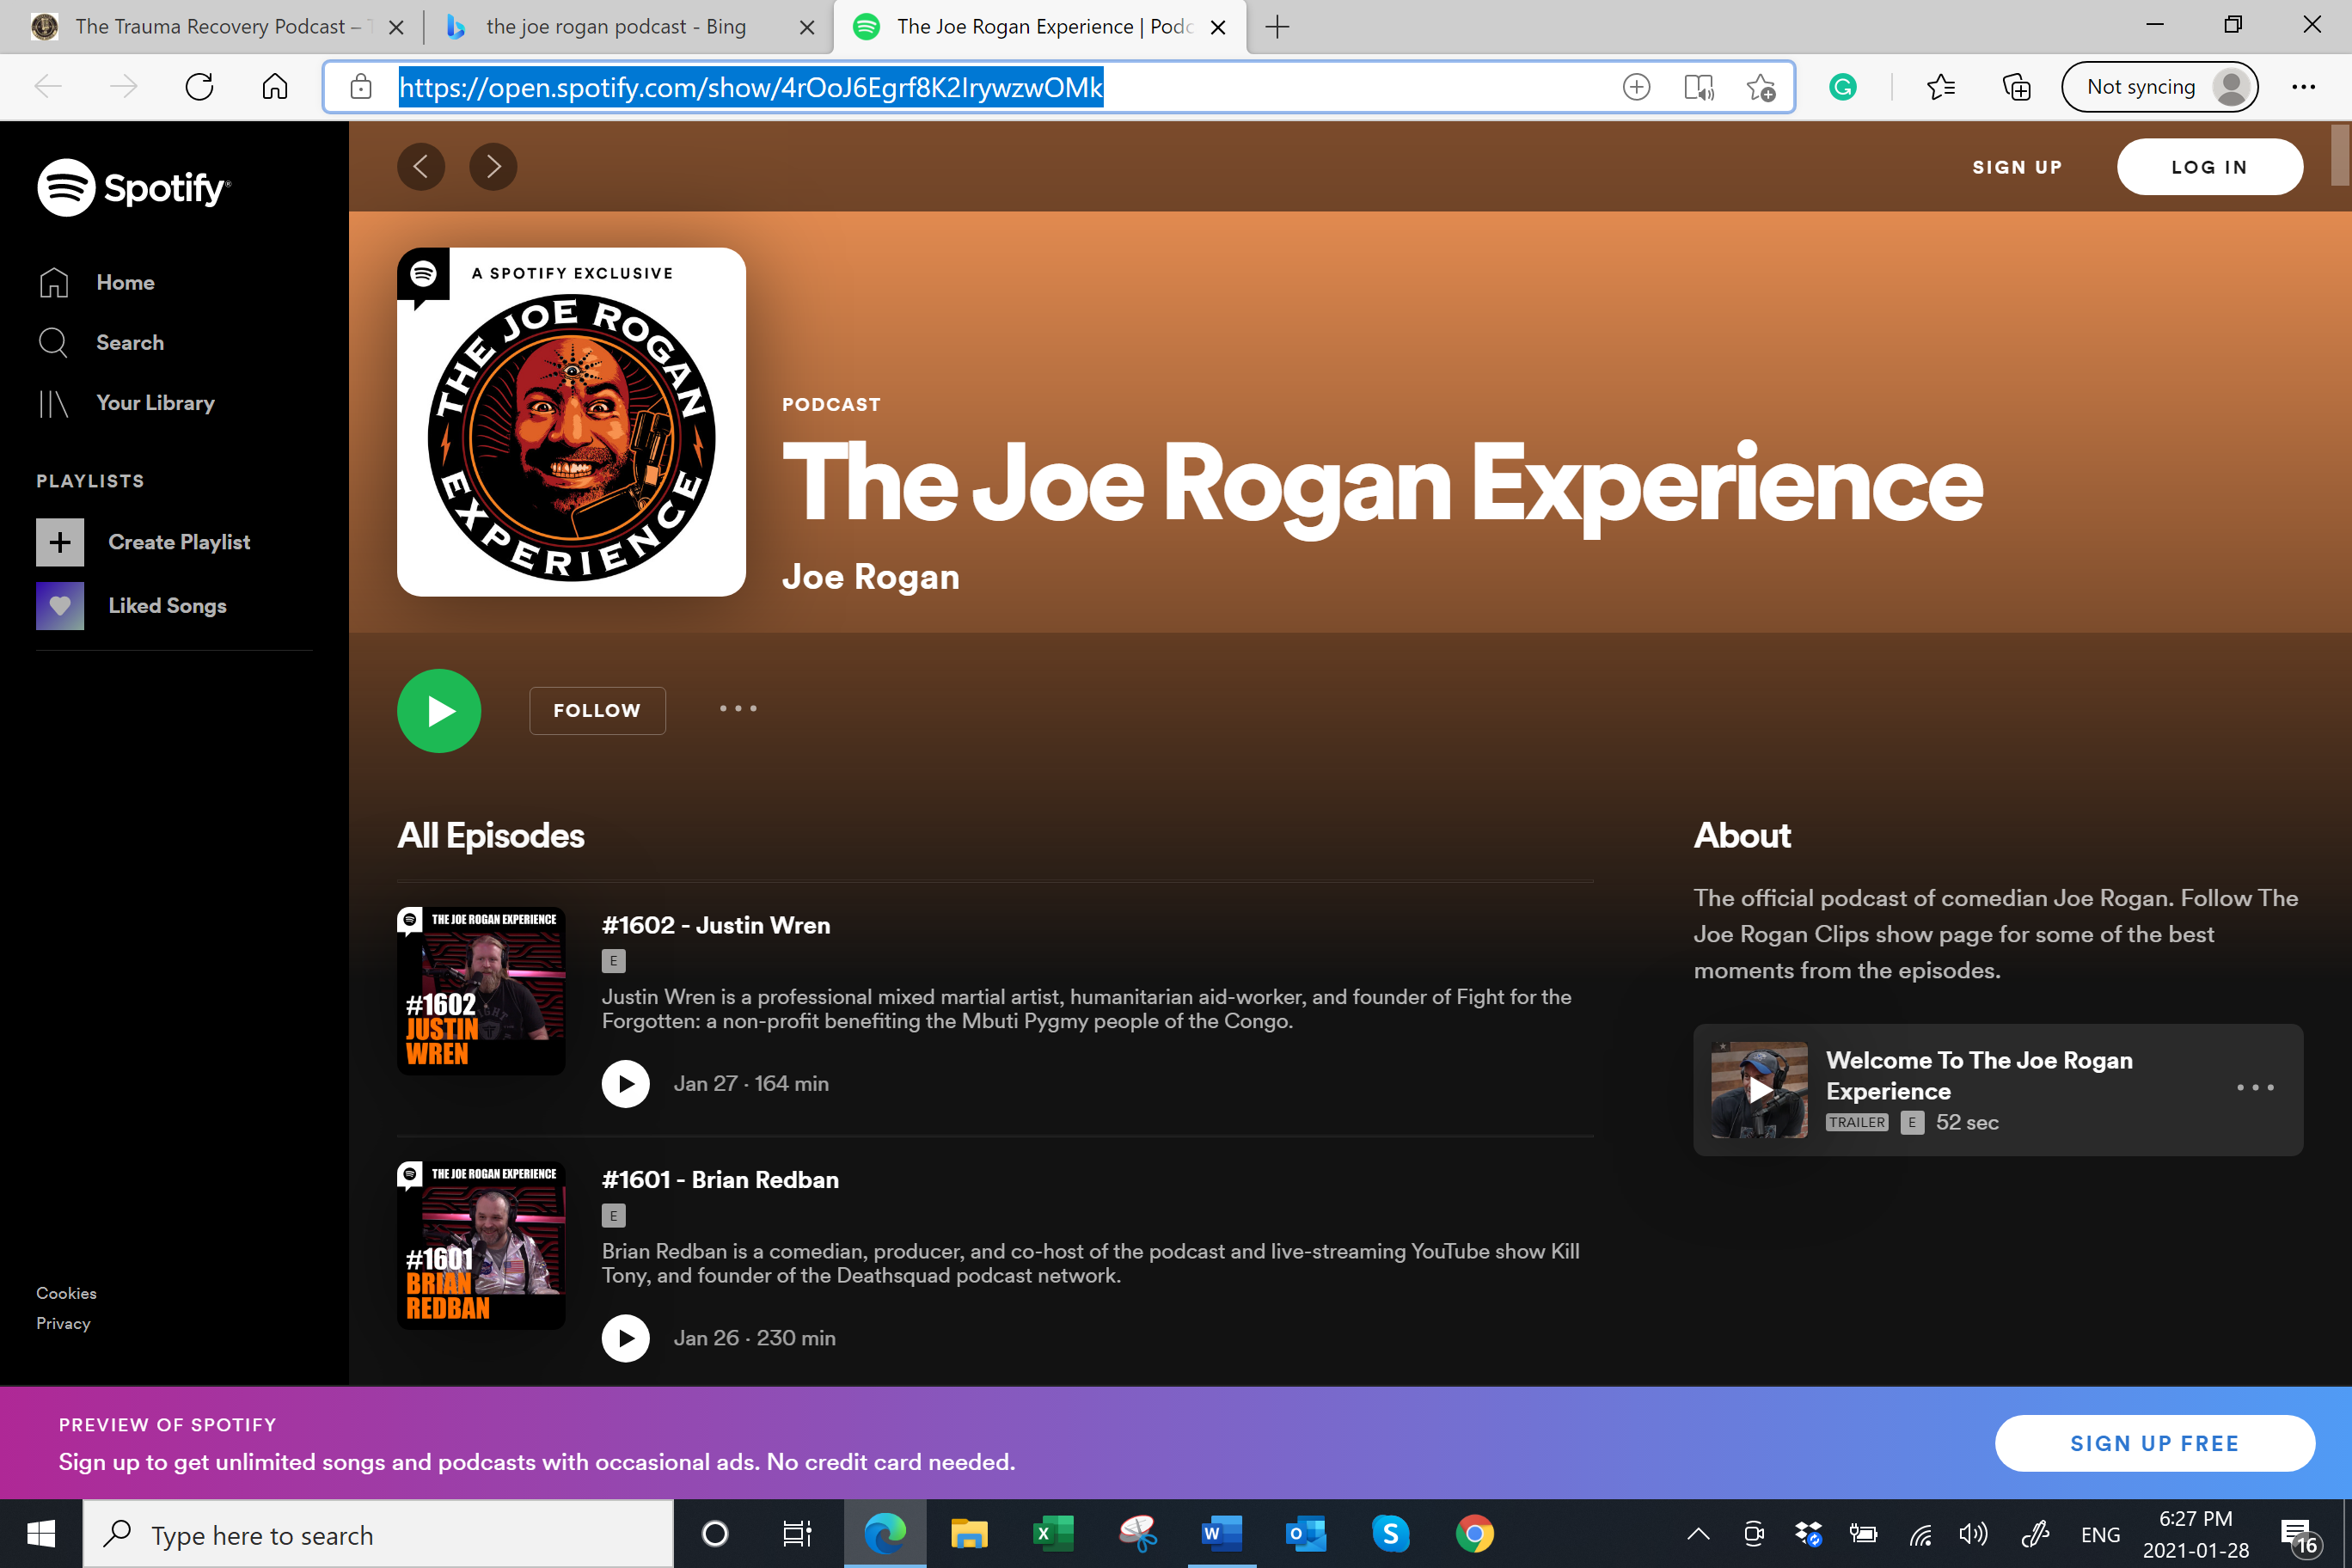This screenshot has width=2352, height=1568.
Task: Follow The Joe Rogan Experience podcast
Action: [x=597, y=711]
